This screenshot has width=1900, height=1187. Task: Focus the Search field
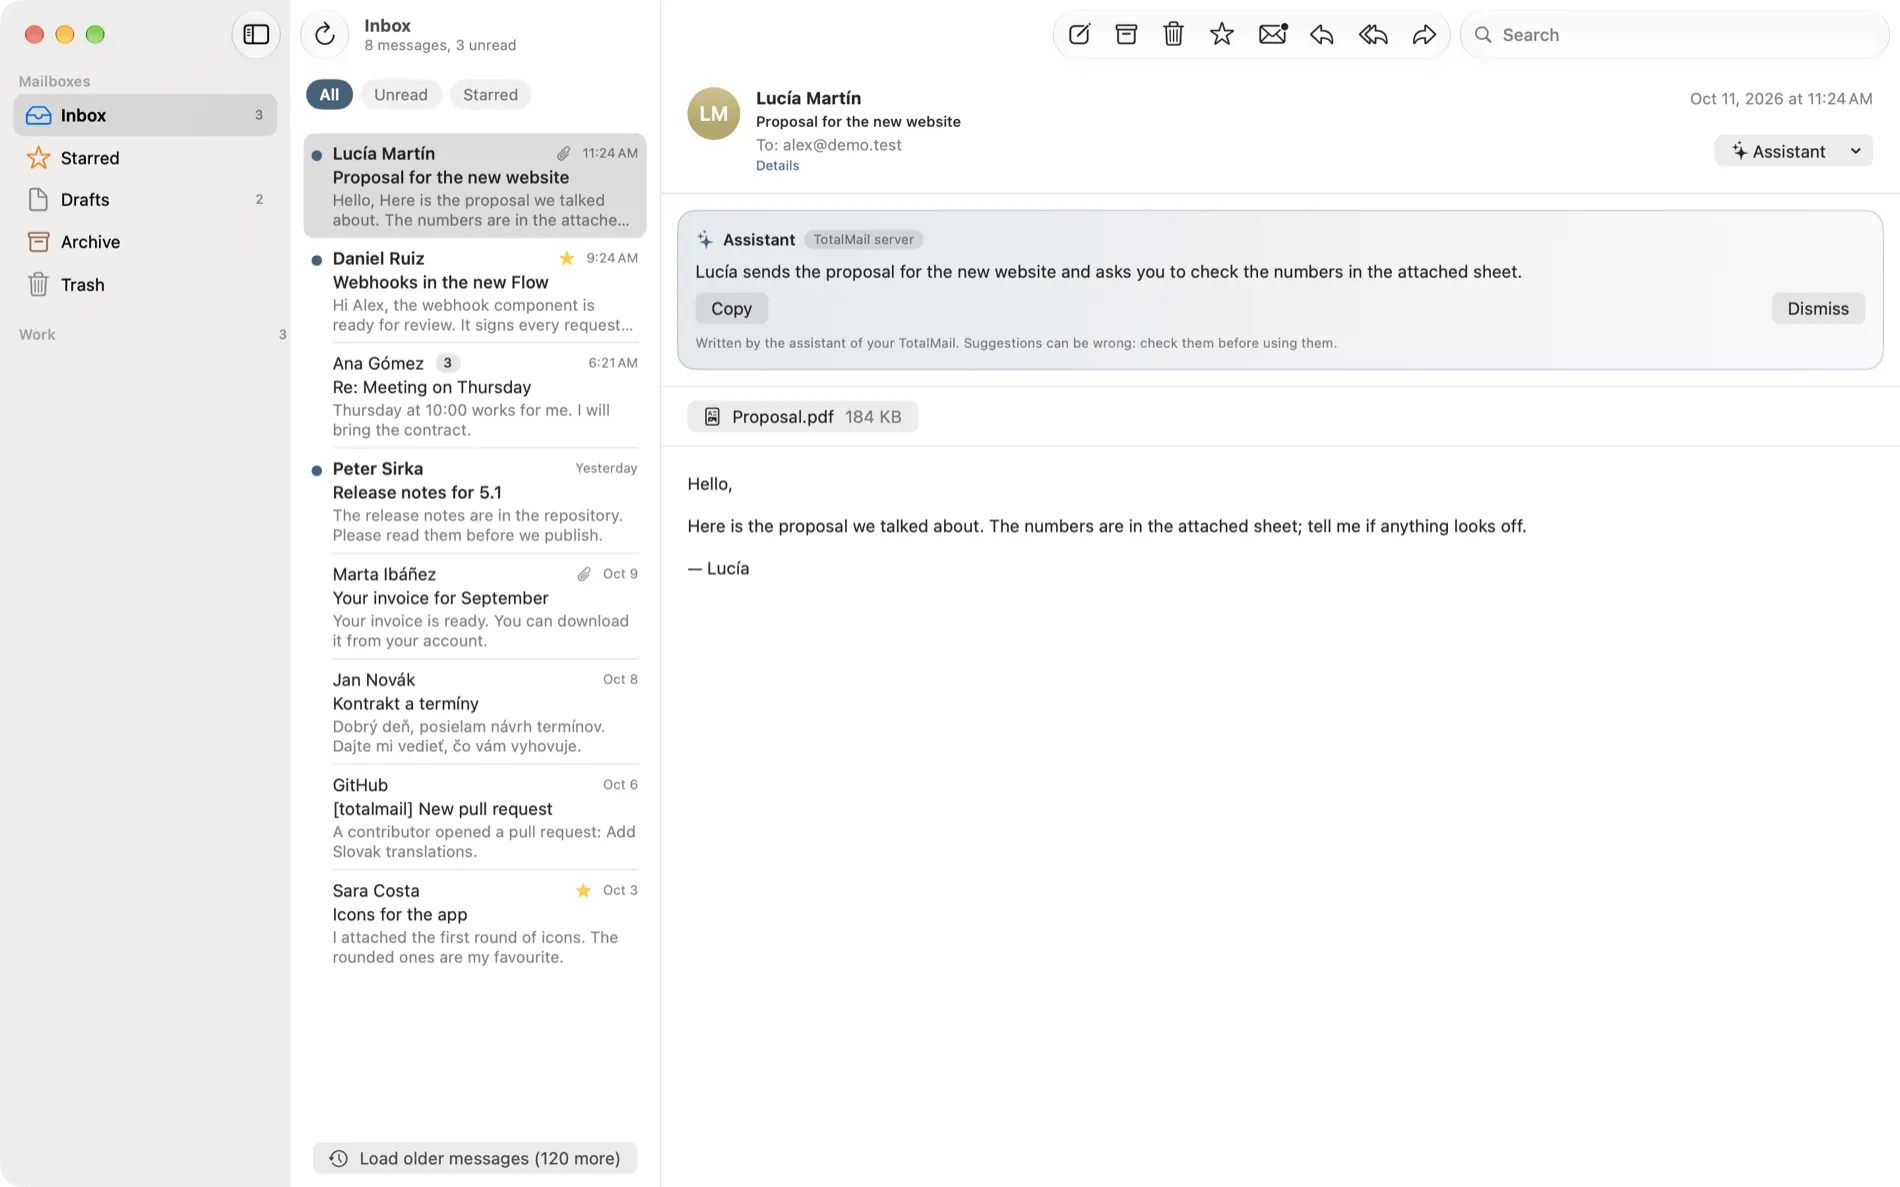click(1675, 34)
